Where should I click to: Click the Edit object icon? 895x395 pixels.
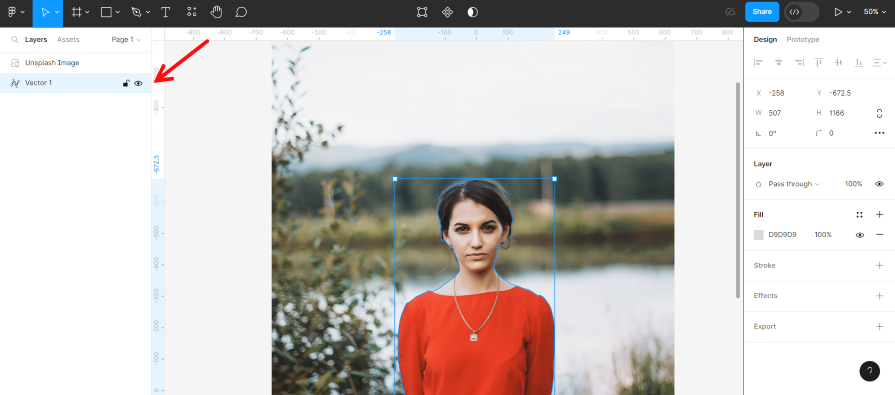click(x=422, y=12)
